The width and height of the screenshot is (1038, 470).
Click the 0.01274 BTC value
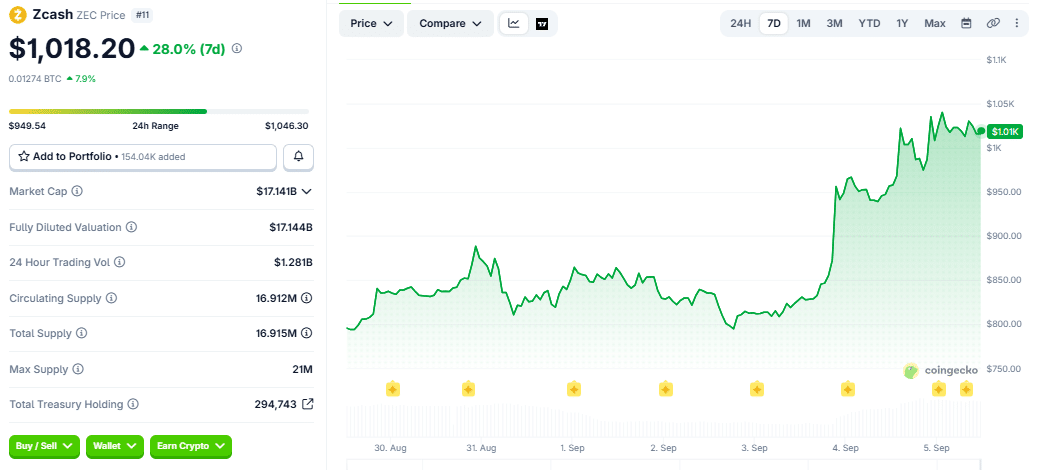coord(34,79)
